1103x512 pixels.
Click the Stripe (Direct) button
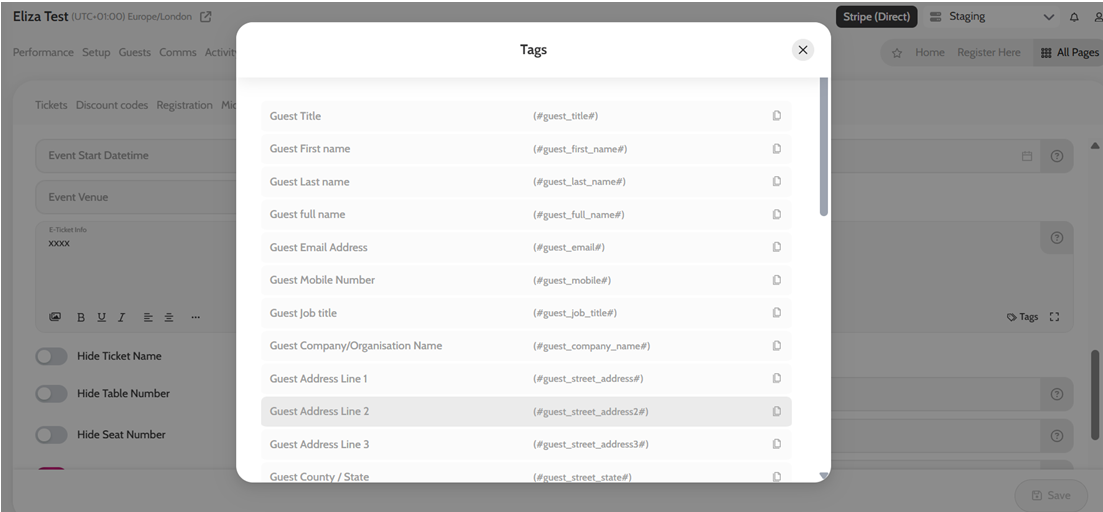pos(876,17)
